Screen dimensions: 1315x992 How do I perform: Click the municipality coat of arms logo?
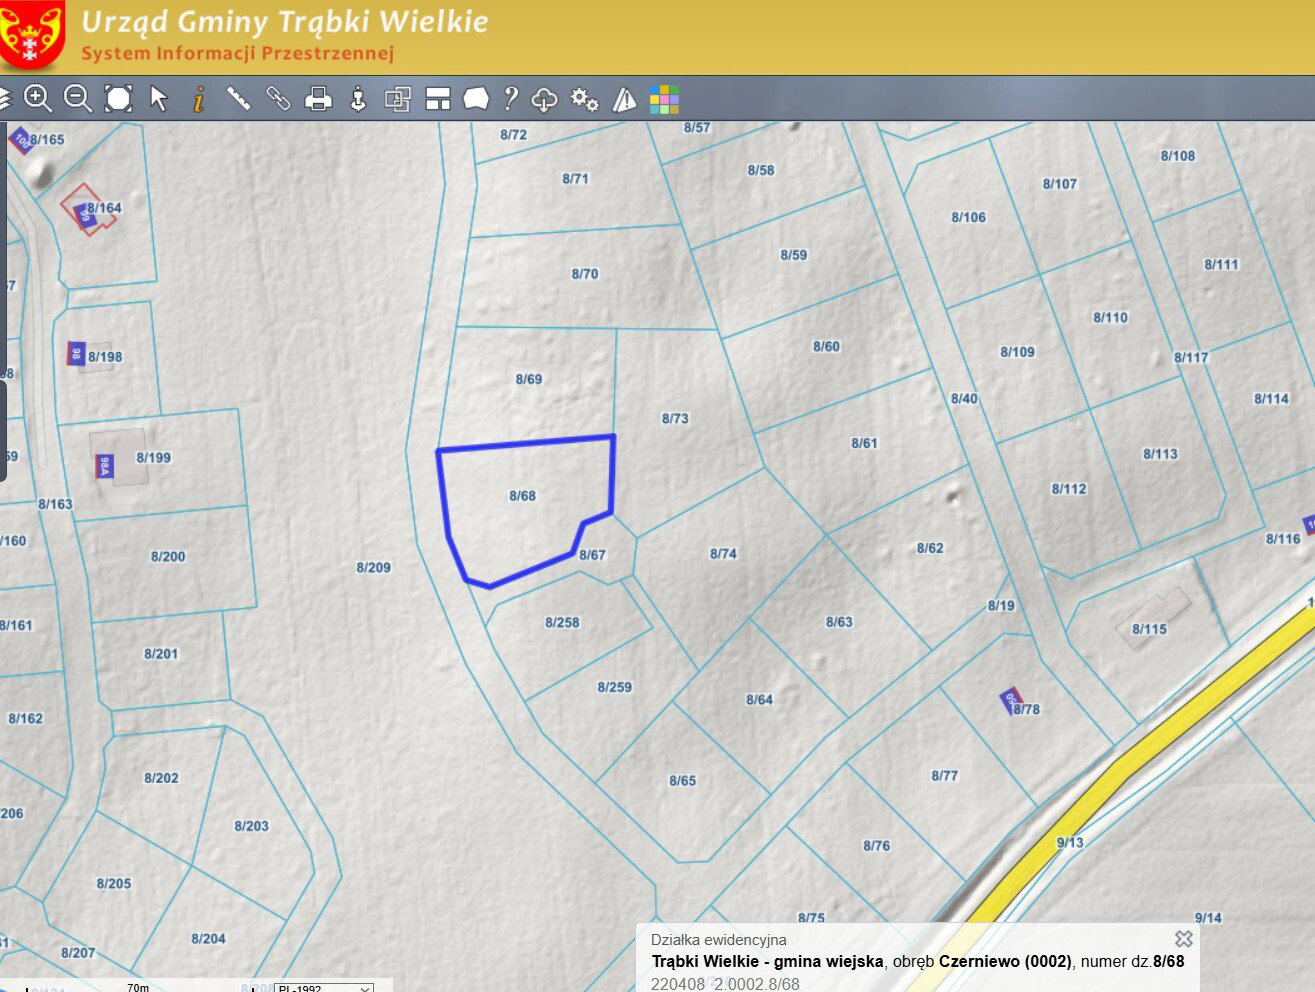coord(32,34)
